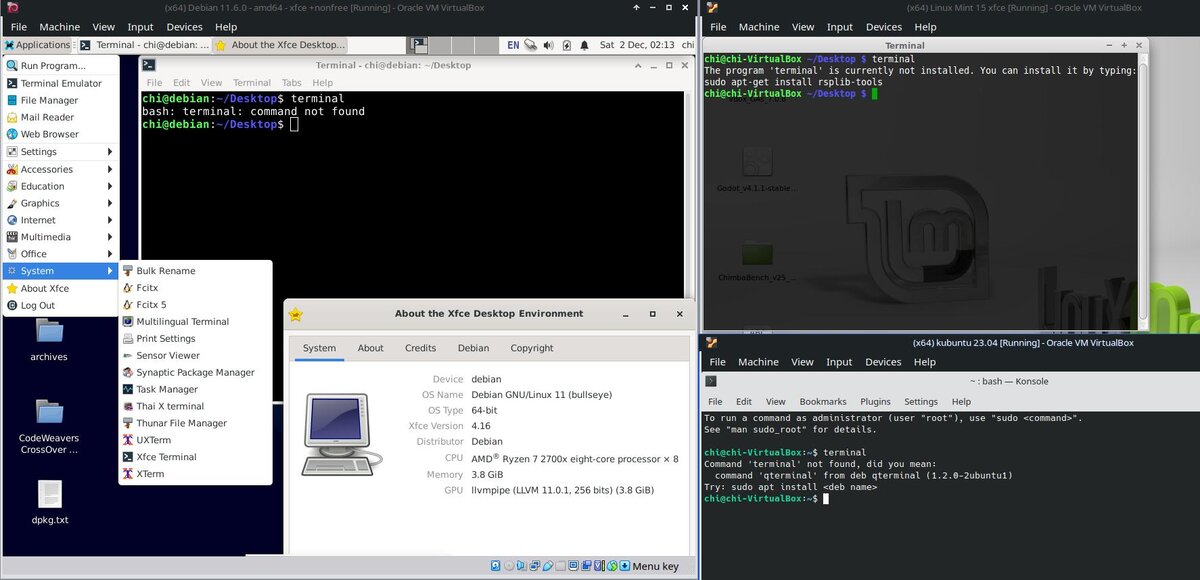Open Plugins menu in Konsole
This screenshot has width=1200, height=580.
point(875,402)
